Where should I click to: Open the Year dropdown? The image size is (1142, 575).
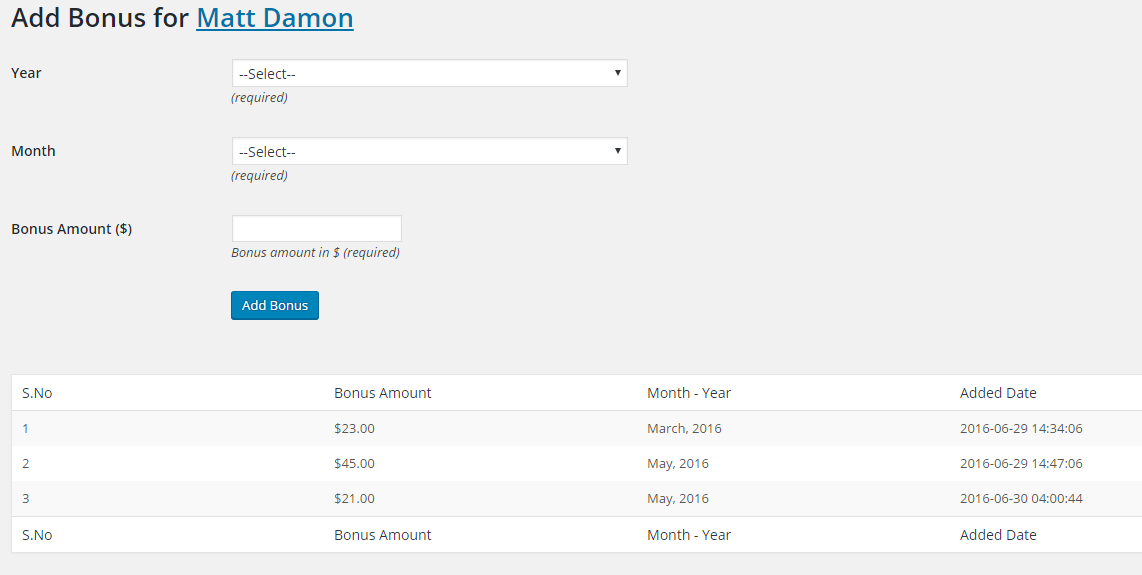(428, 73)
